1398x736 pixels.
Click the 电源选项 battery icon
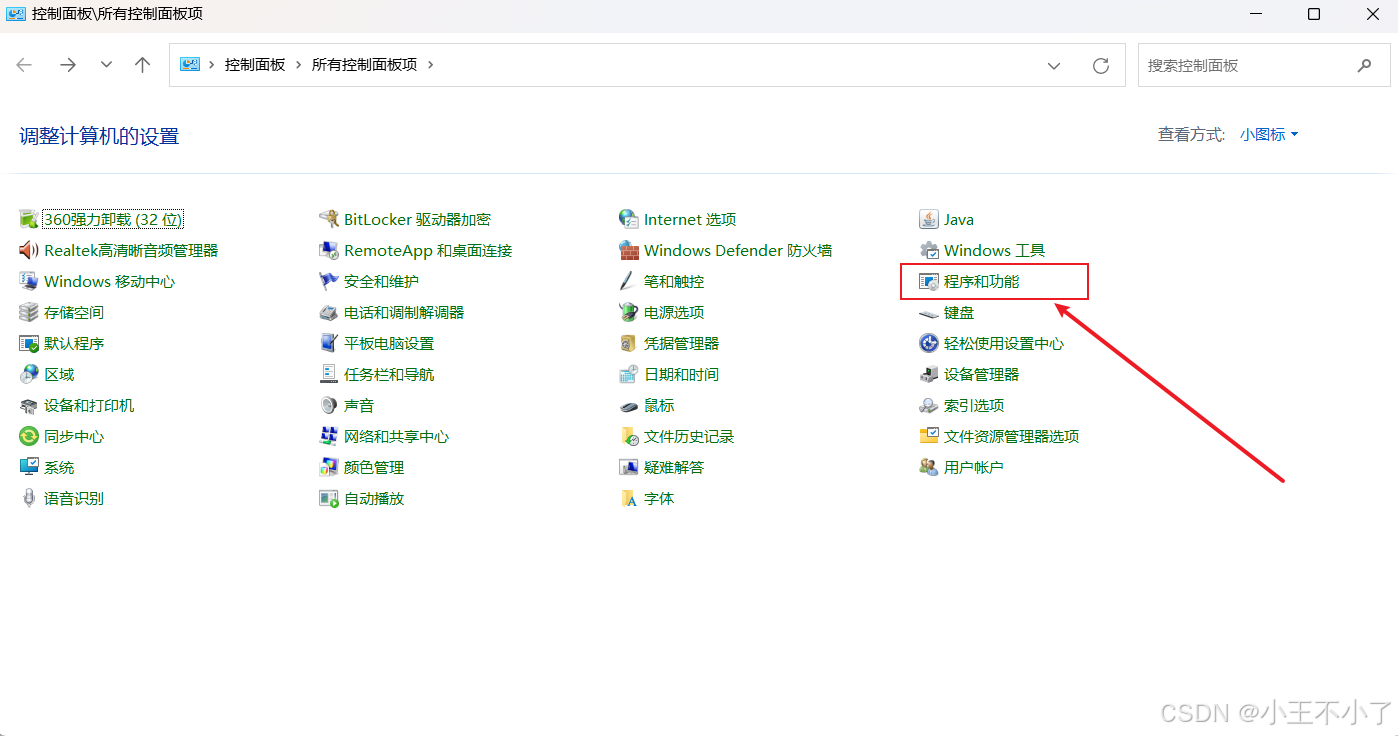tap(629, 312)
